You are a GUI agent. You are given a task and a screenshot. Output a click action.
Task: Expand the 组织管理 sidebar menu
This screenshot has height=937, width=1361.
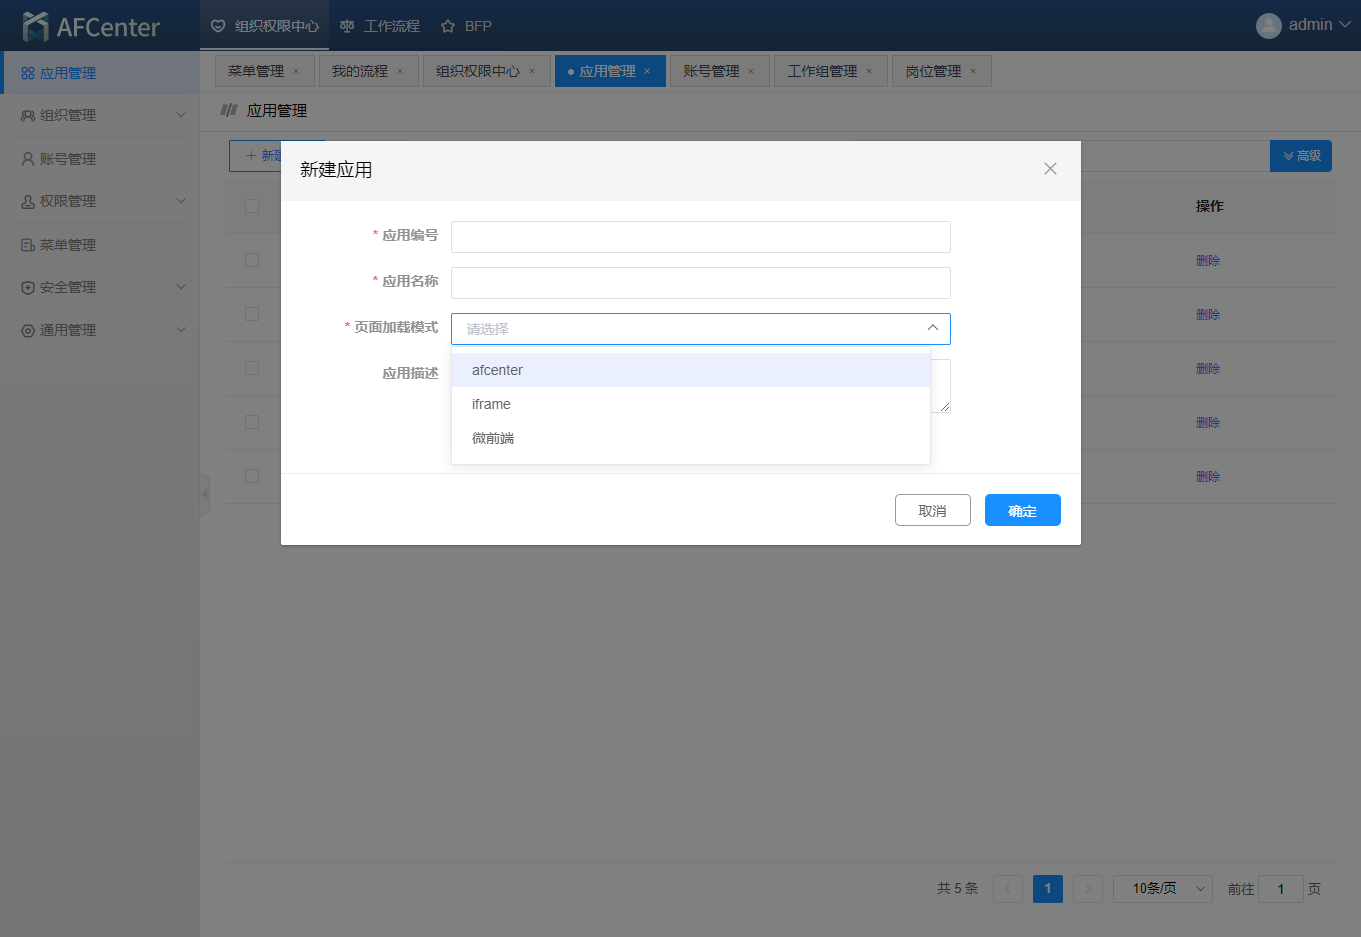tap(181, 115)
